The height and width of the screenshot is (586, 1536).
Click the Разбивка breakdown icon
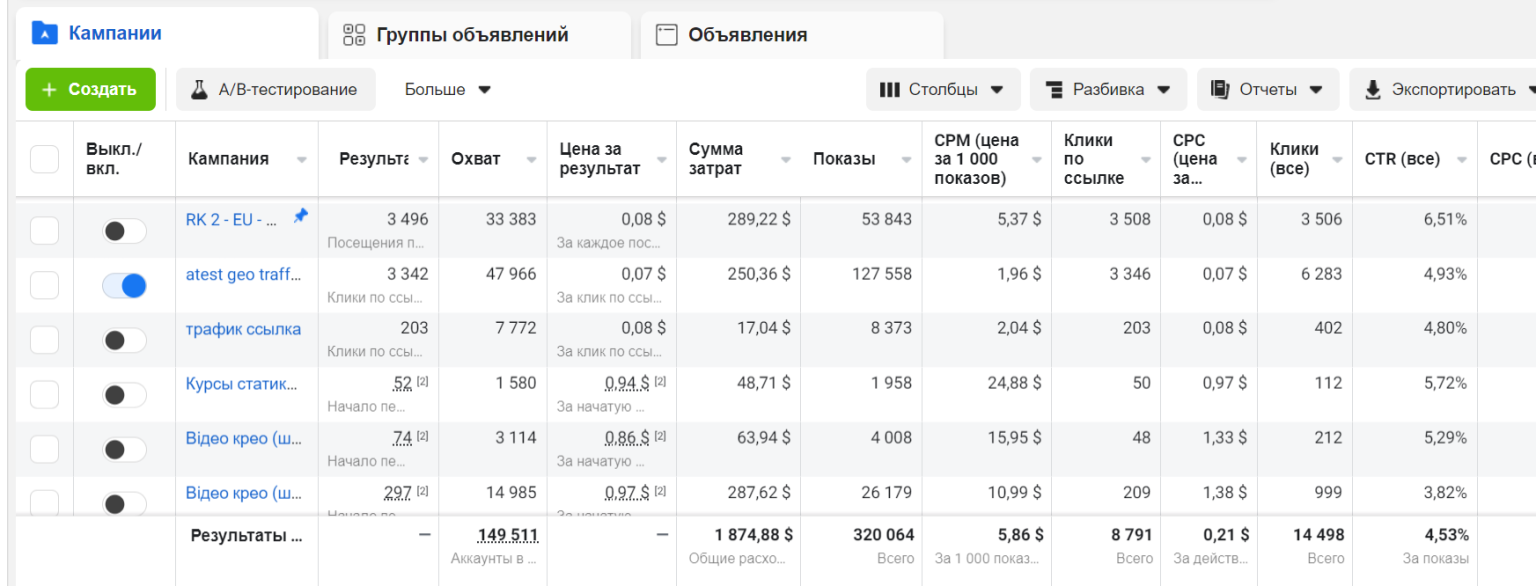(1053, 89)
